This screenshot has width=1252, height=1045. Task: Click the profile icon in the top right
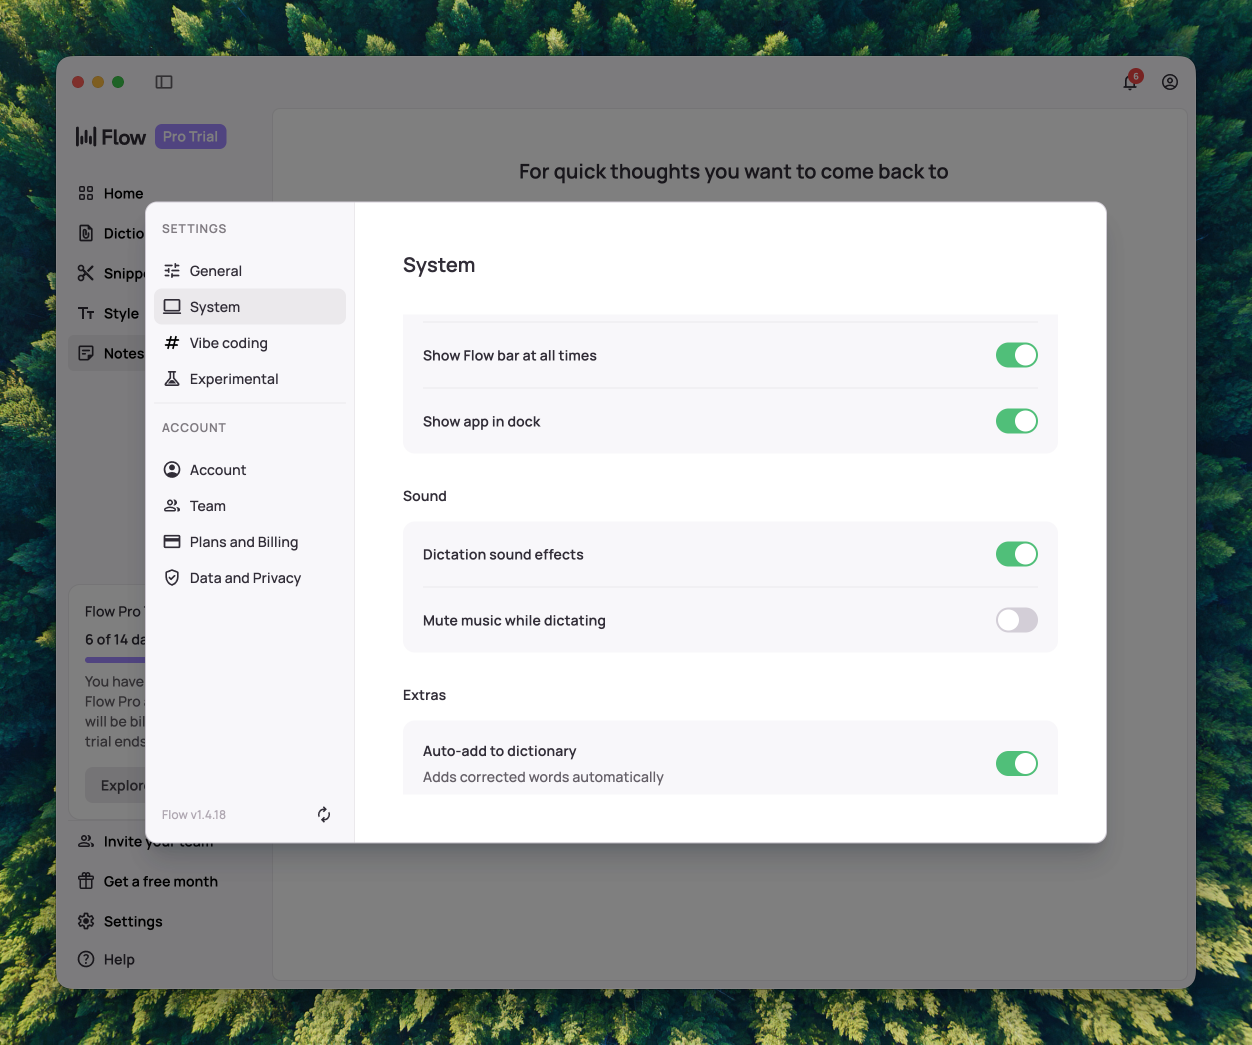pyautogui.click(x=1169, y=82)
